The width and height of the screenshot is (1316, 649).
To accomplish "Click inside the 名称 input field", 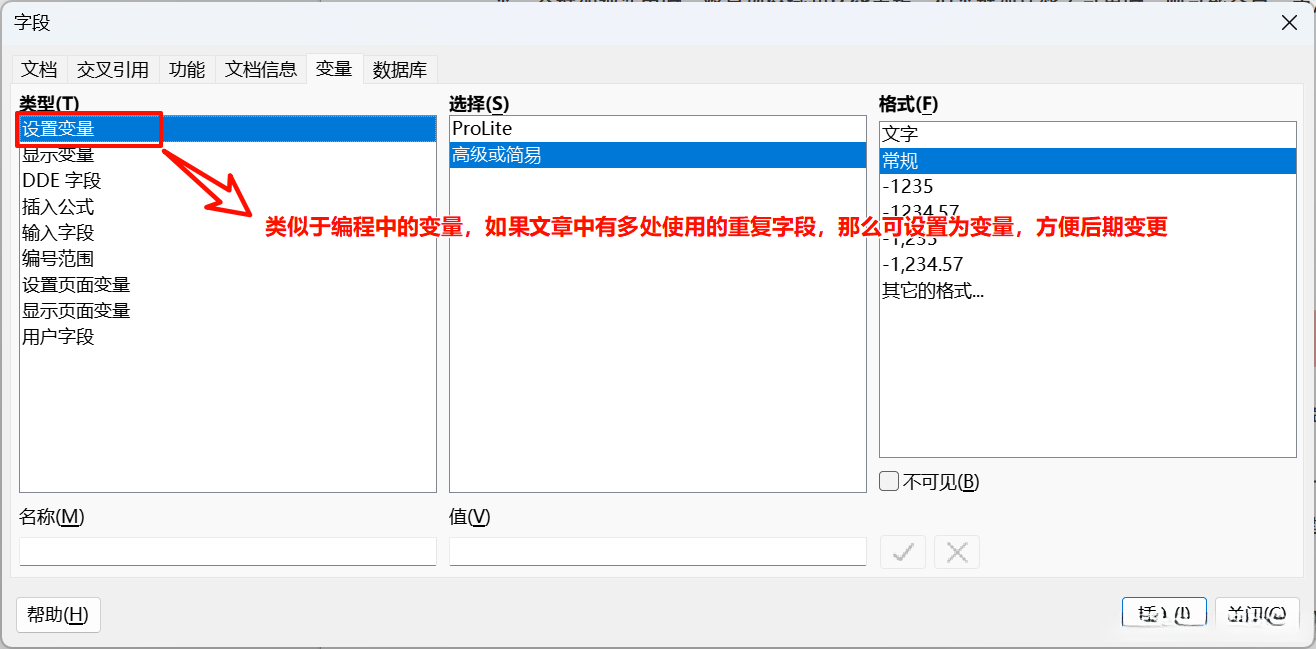I will pyautogui.click(x=226, y=551).
